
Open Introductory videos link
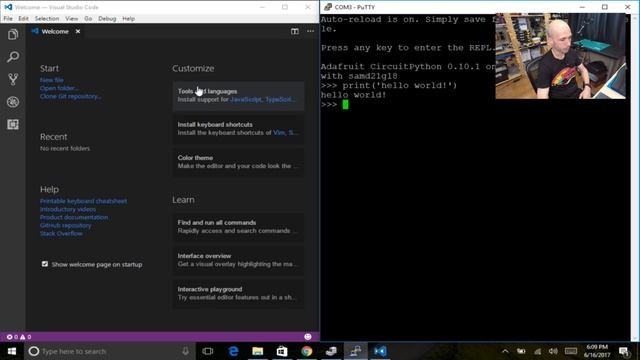tap(68, 209)
